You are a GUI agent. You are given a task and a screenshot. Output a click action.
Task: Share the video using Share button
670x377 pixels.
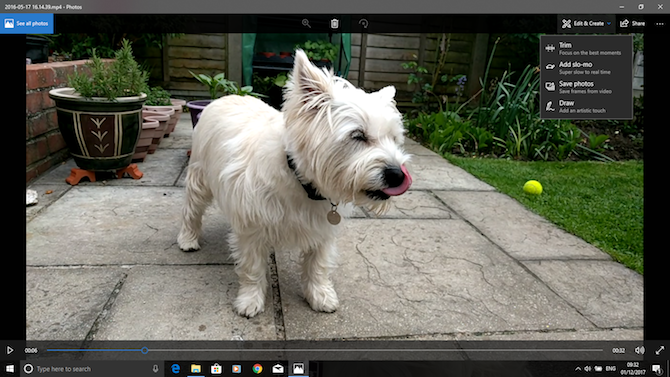[x=633, y=24]
